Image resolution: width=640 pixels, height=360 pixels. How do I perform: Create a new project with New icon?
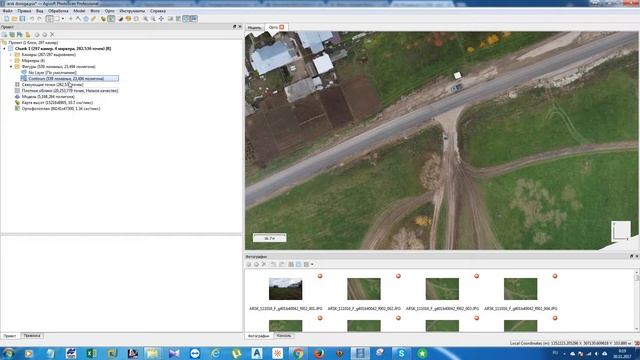(x=7, y=19)
